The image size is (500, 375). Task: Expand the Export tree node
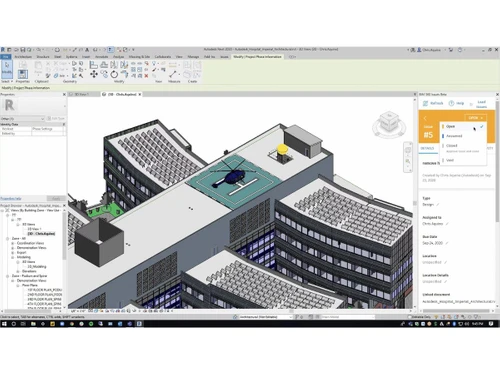pos(13,253)
